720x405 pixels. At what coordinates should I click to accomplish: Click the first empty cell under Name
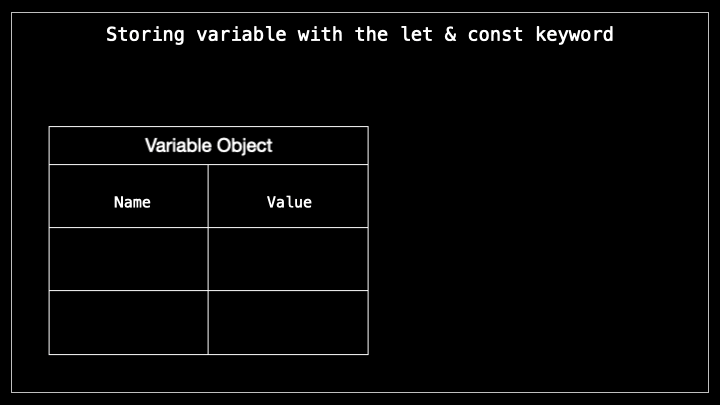tap(129, 259)
